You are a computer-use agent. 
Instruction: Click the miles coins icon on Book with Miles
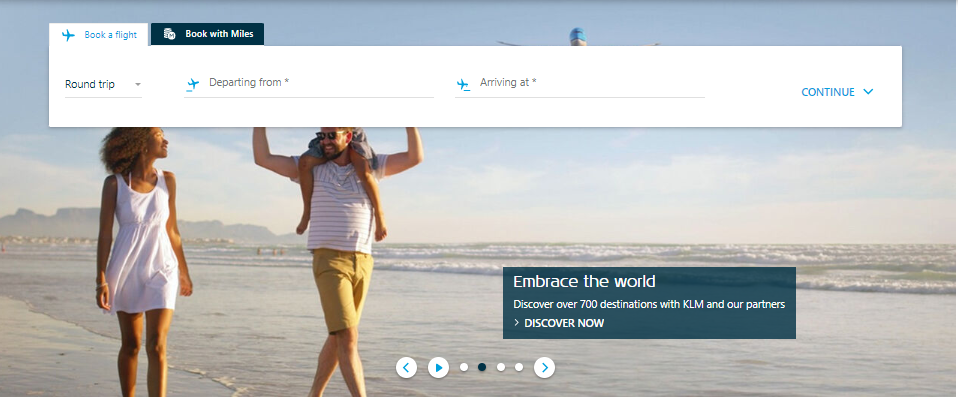tap(170, 34)
